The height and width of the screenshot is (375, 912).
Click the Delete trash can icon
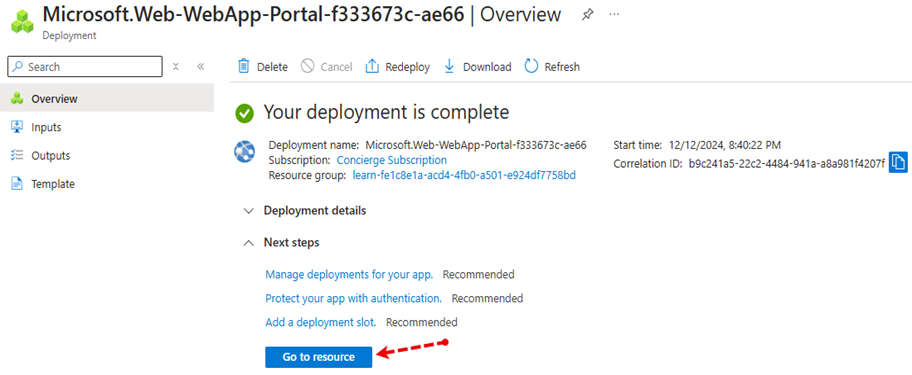(244, 66)
